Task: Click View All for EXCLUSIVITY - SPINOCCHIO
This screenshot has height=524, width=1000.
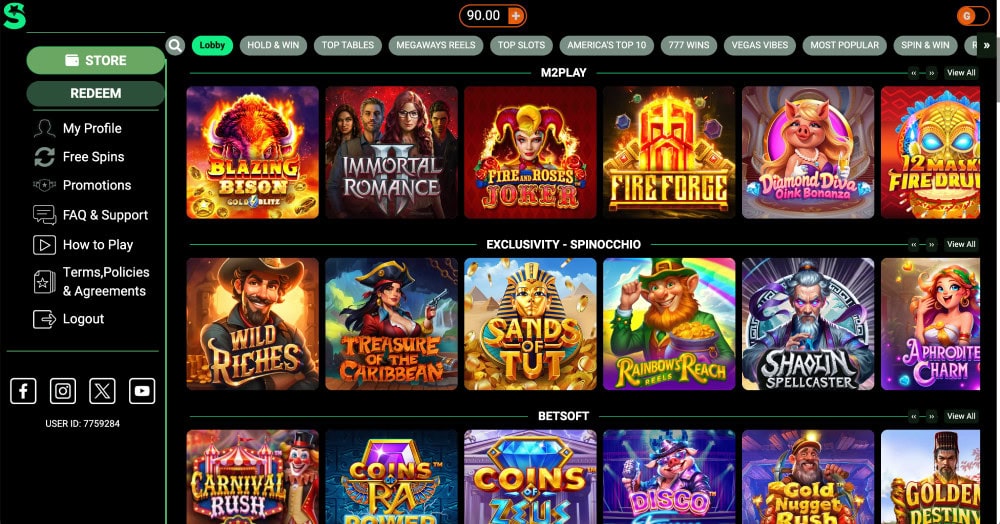Action: point(961,245)
